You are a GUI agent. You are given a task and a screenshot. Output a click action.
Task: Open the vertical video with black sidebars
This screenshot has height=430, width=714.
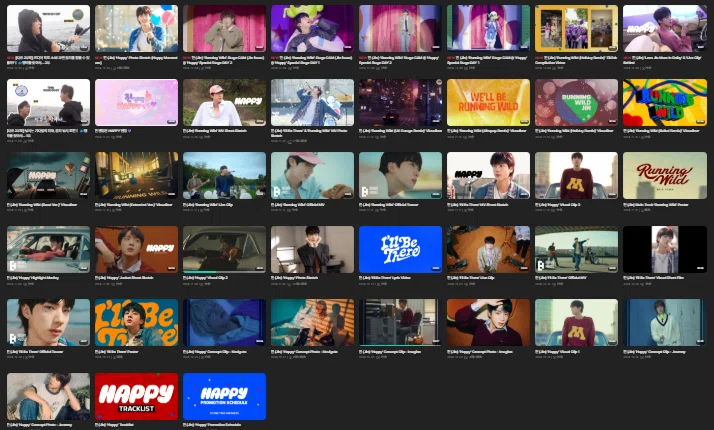665,250
